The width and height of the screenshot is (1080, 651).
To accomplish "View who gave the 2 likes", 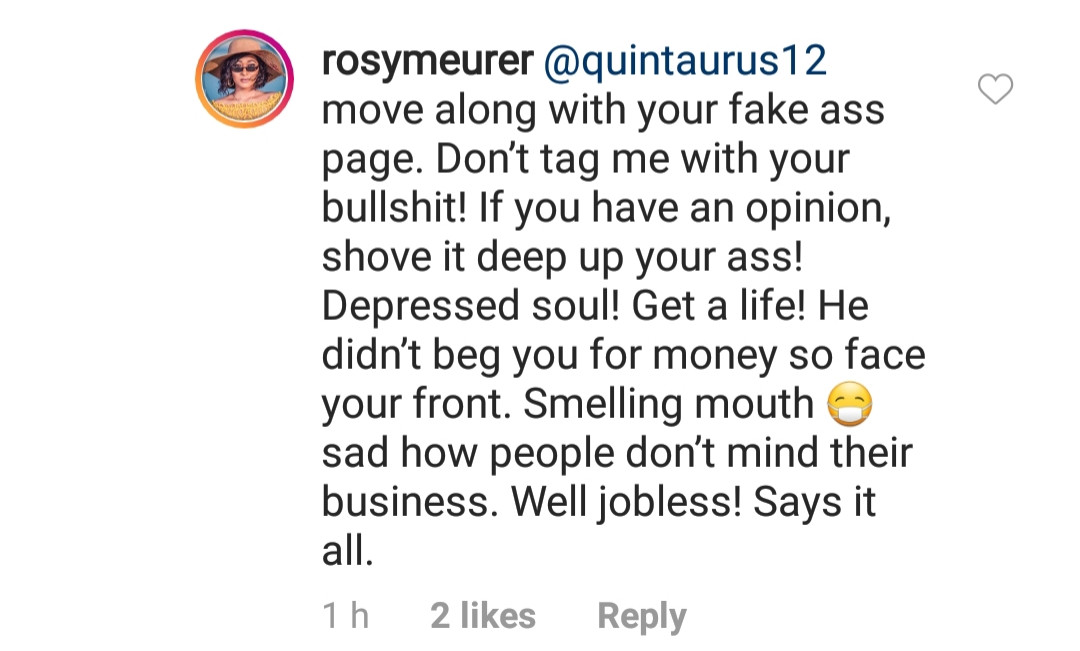I will tap(484, 615).
